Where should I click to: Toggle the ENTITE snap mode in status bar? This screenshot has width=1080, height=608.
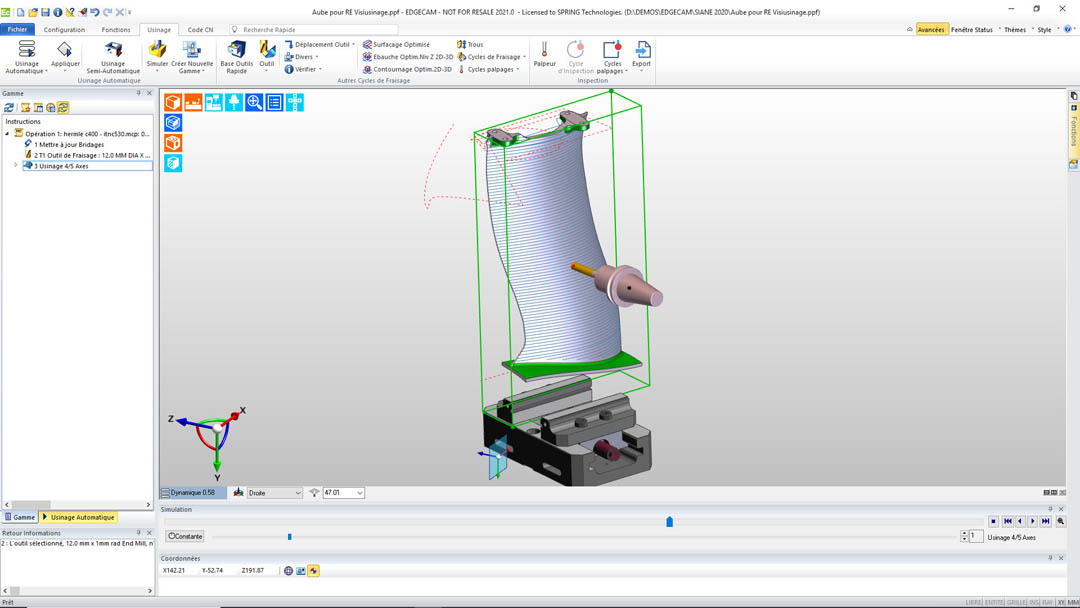pyautogui.click(x=994, y=603)
